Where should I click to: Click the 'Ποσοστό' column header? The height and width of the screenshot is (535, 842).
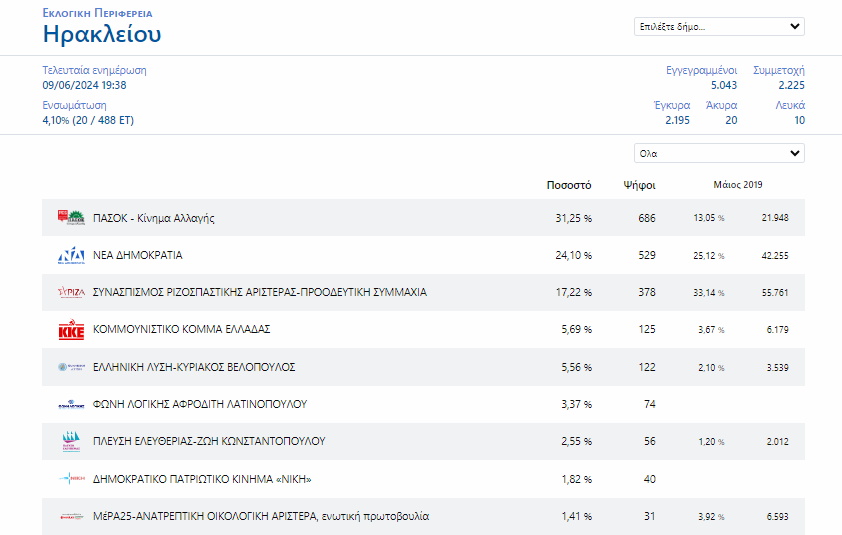point(569,185)
